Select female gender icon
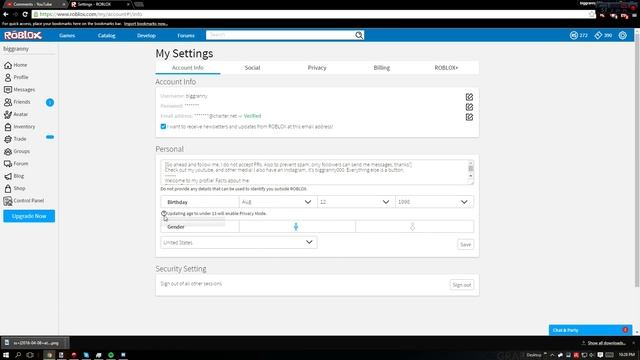The height and width of the screenshot is (360, 640). click(412, 227)
